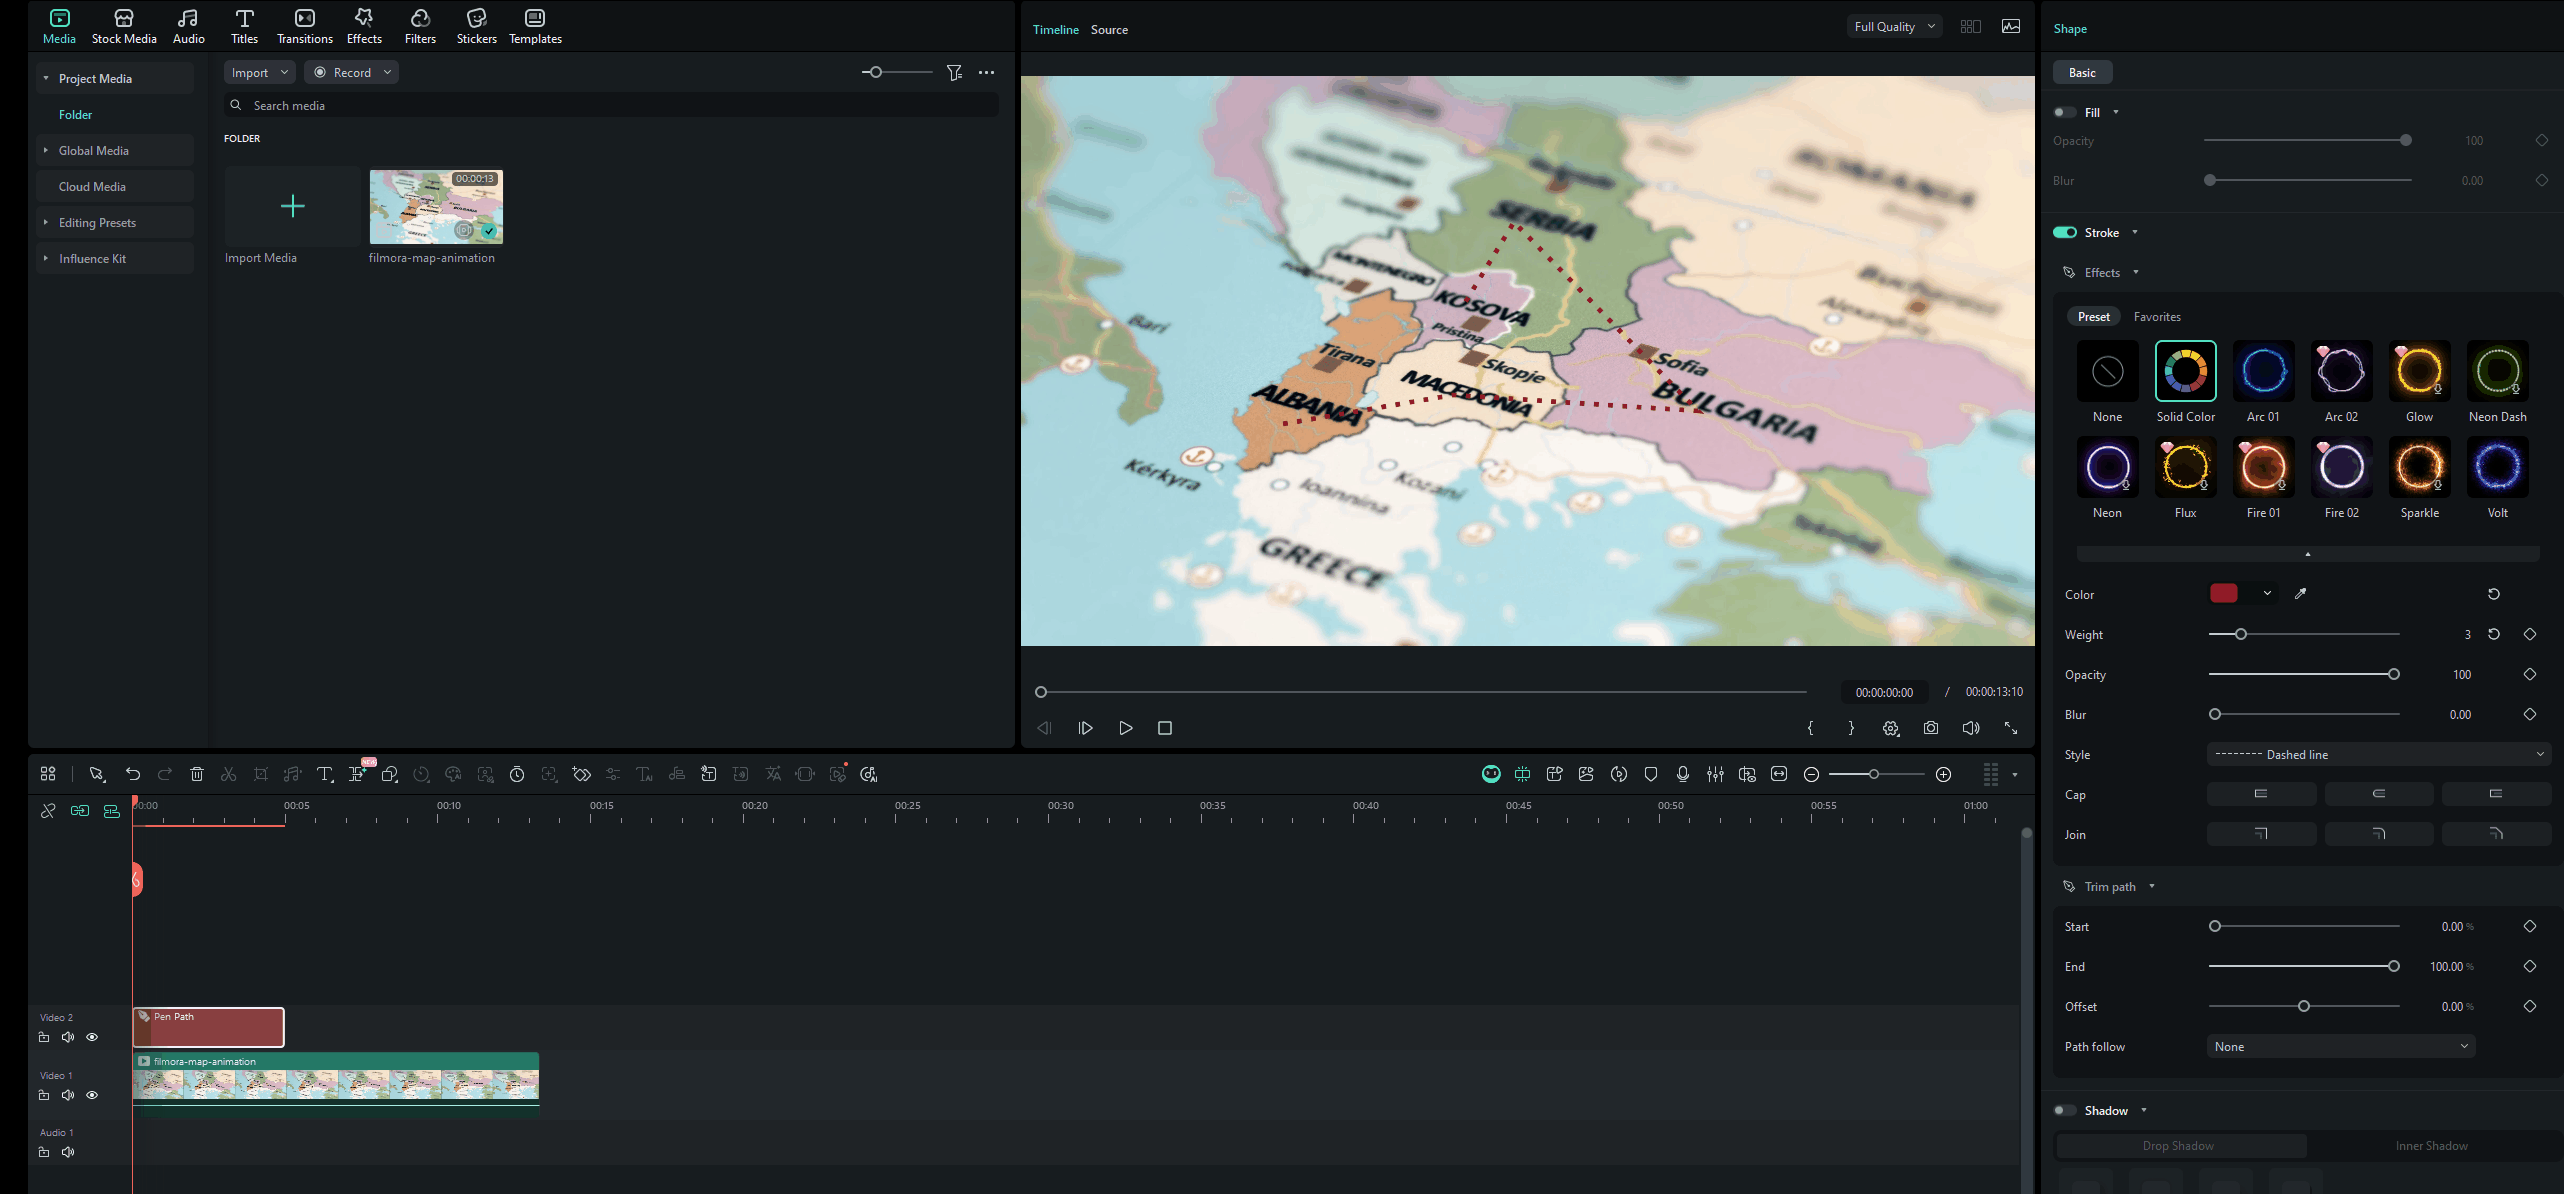
Task: Toggle the Stroke switch off
Action: (x=2065, y=232)
